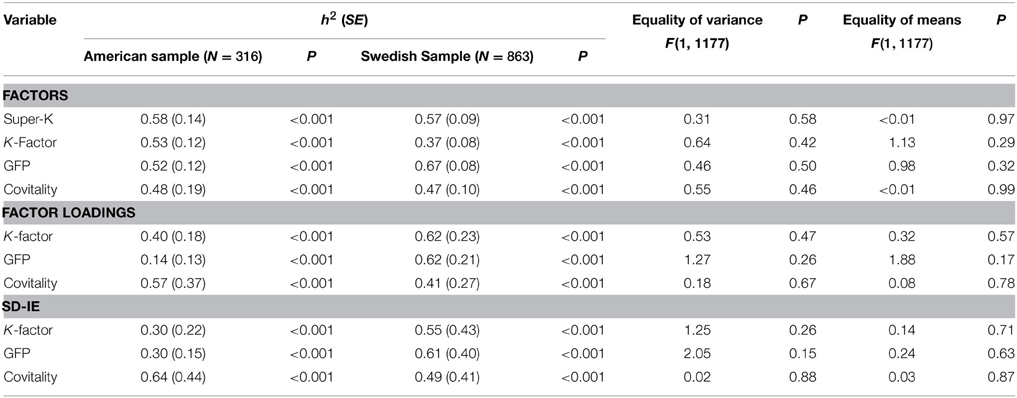The height and width of the screenshot is (398, 1017).
Task: Select the SD-IE section header row
Action: 508,305
